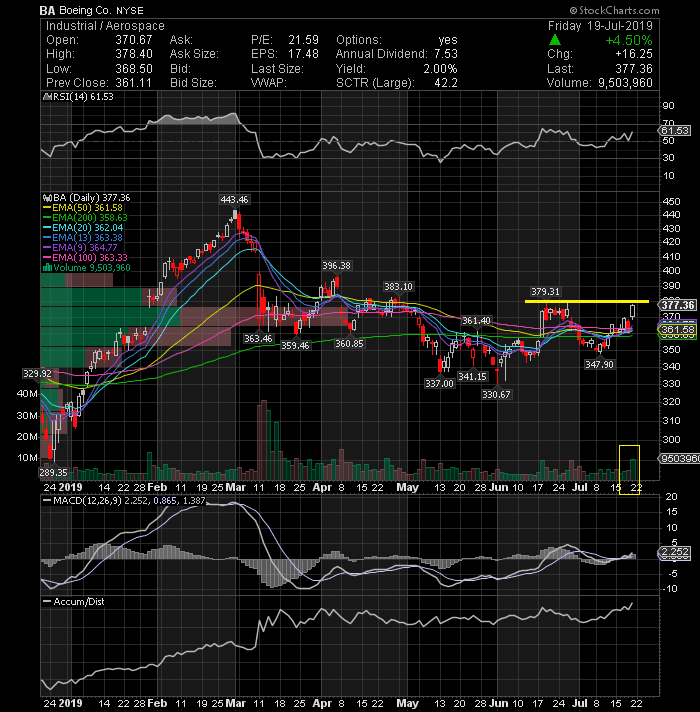Viewport: 700px width, 712px height.
Task: Click the green Volume 9,503,960 legend entry
Action: coord(92,267)
